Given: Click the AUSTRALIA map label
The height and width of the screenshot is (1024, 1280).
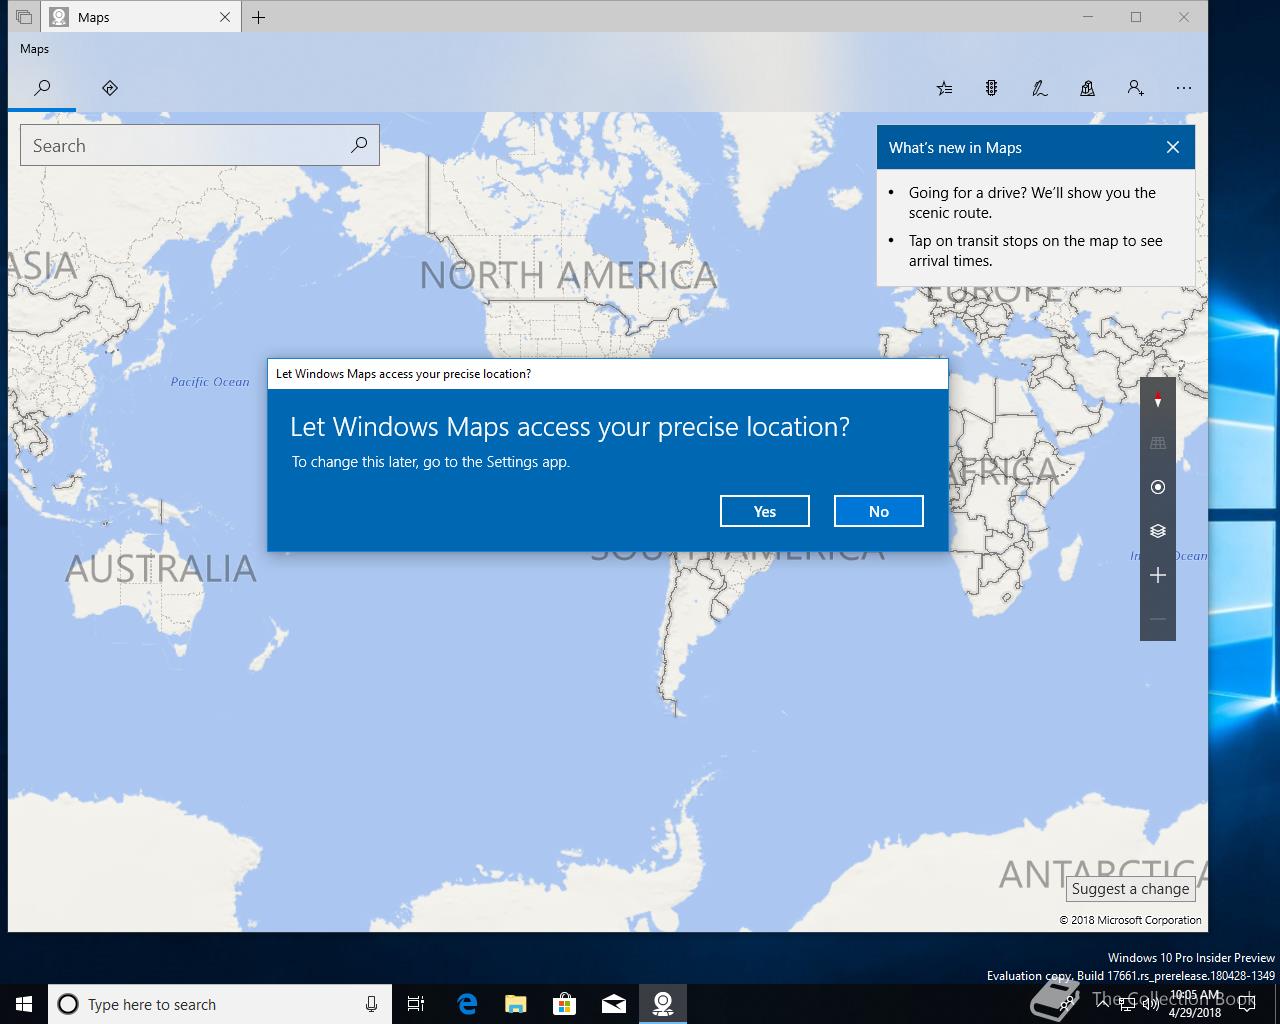Looking at the screenshot, I should coord(161,569).
